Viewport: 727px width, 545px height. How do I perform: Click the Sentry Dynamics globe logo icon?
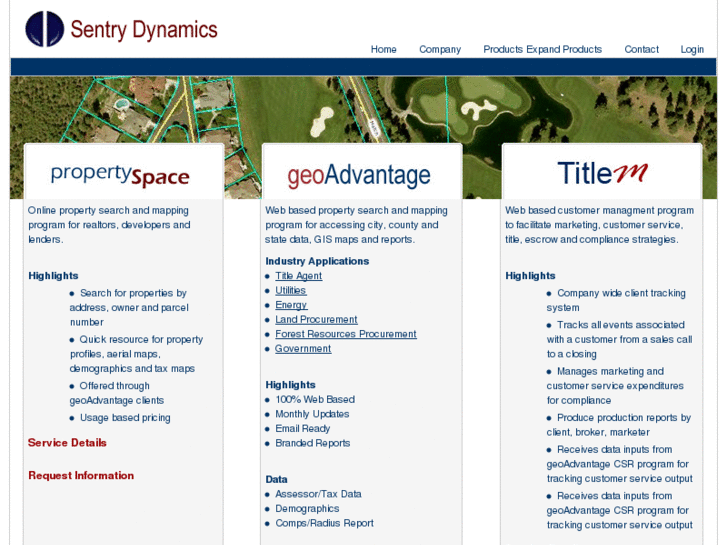[x=45, y=29]
